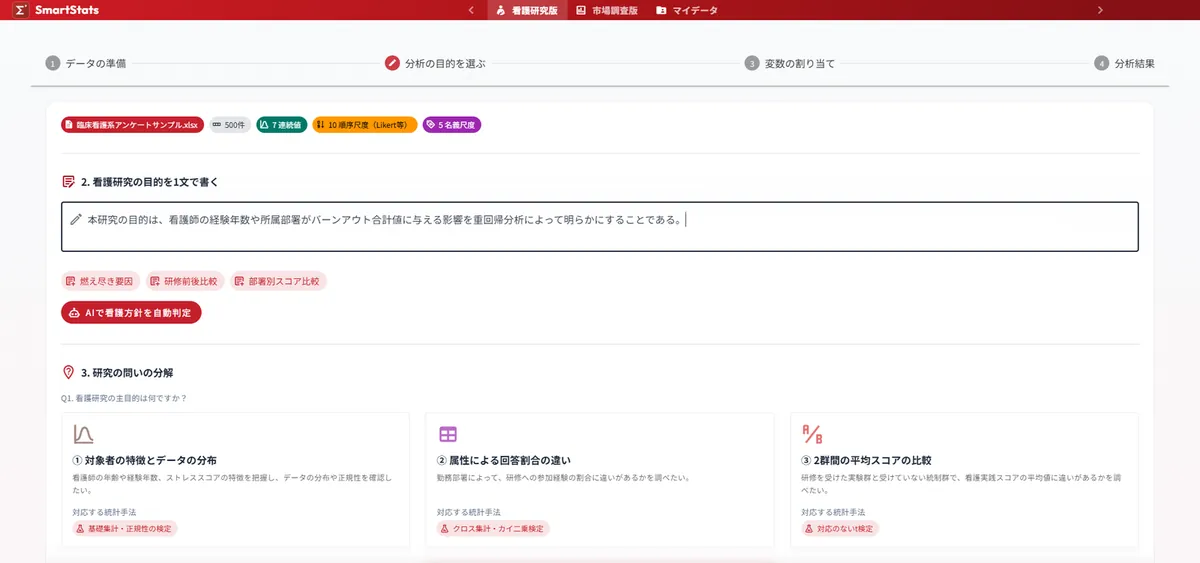
Task: Go to step 4 分析結果
Action: [1124, 63]
